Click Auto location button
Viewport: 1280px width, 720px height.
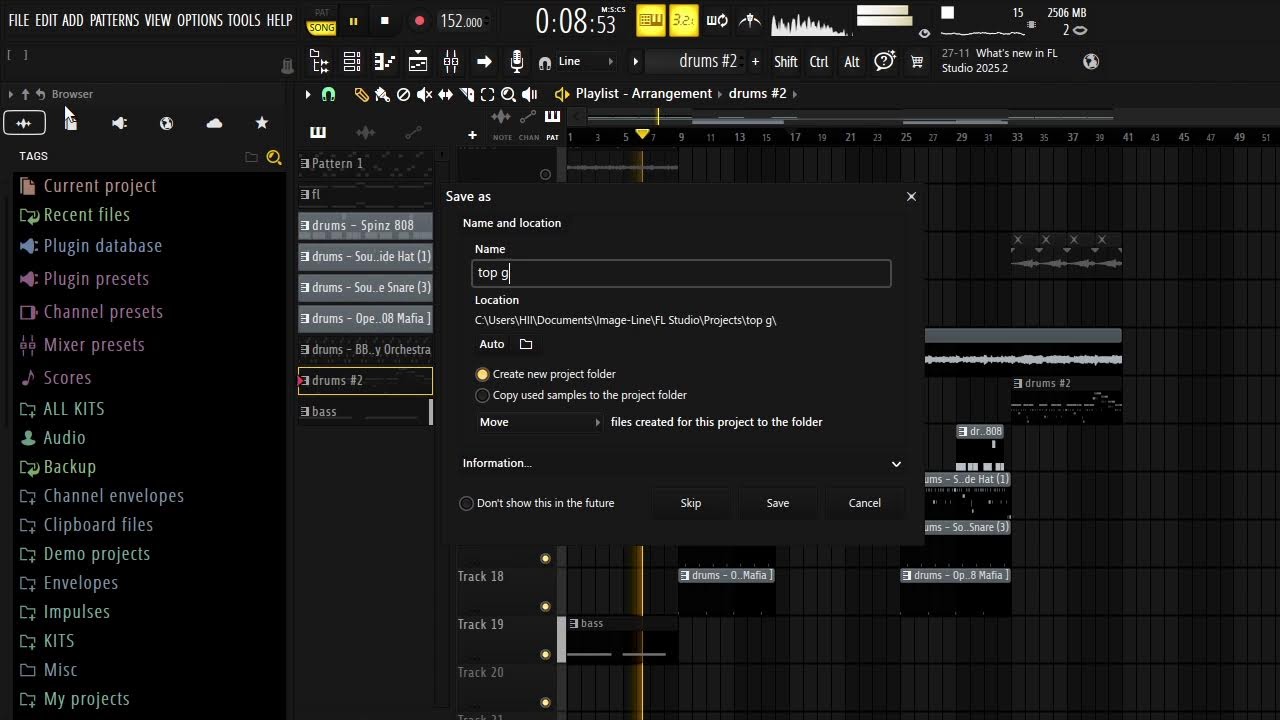492,344
